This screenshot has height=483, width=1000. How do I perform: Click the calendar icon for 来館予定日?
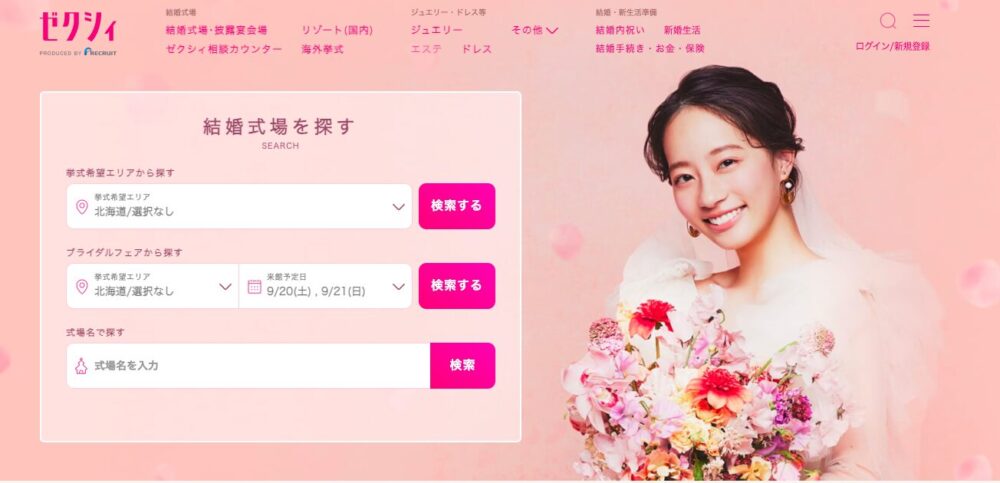(254, 286)
